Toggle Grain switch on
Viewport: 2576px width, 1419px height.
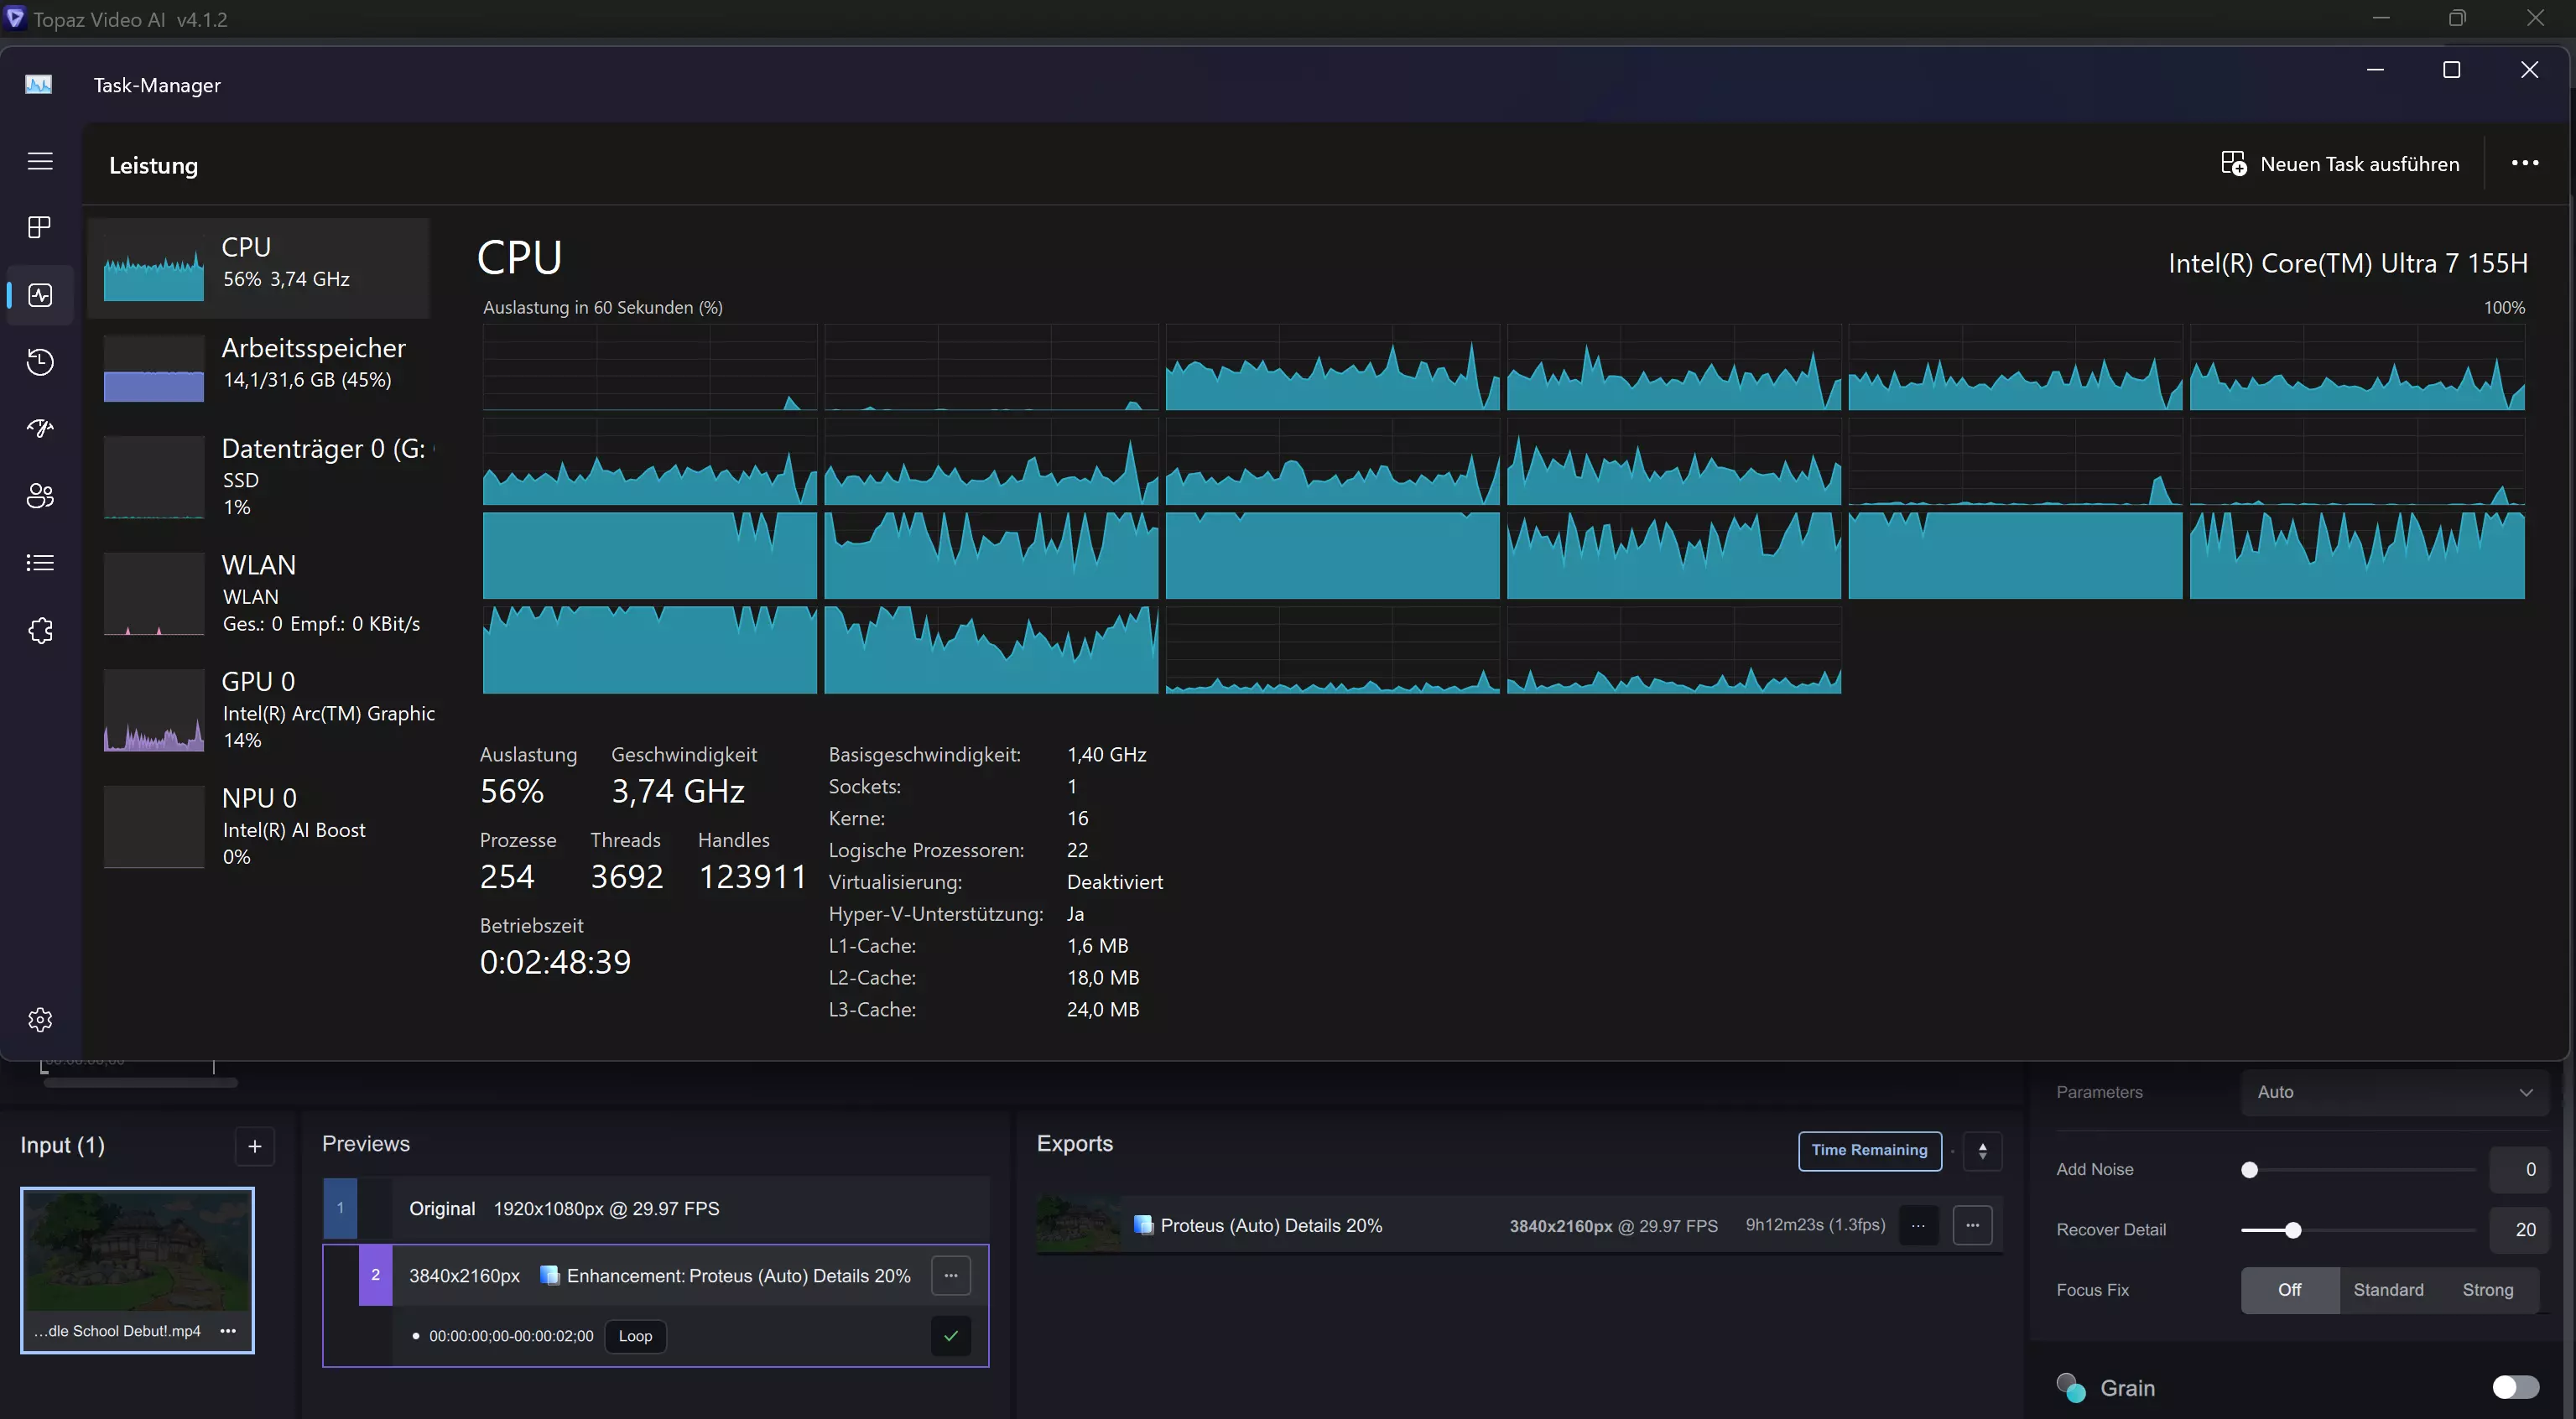tap(2516, 1387)
